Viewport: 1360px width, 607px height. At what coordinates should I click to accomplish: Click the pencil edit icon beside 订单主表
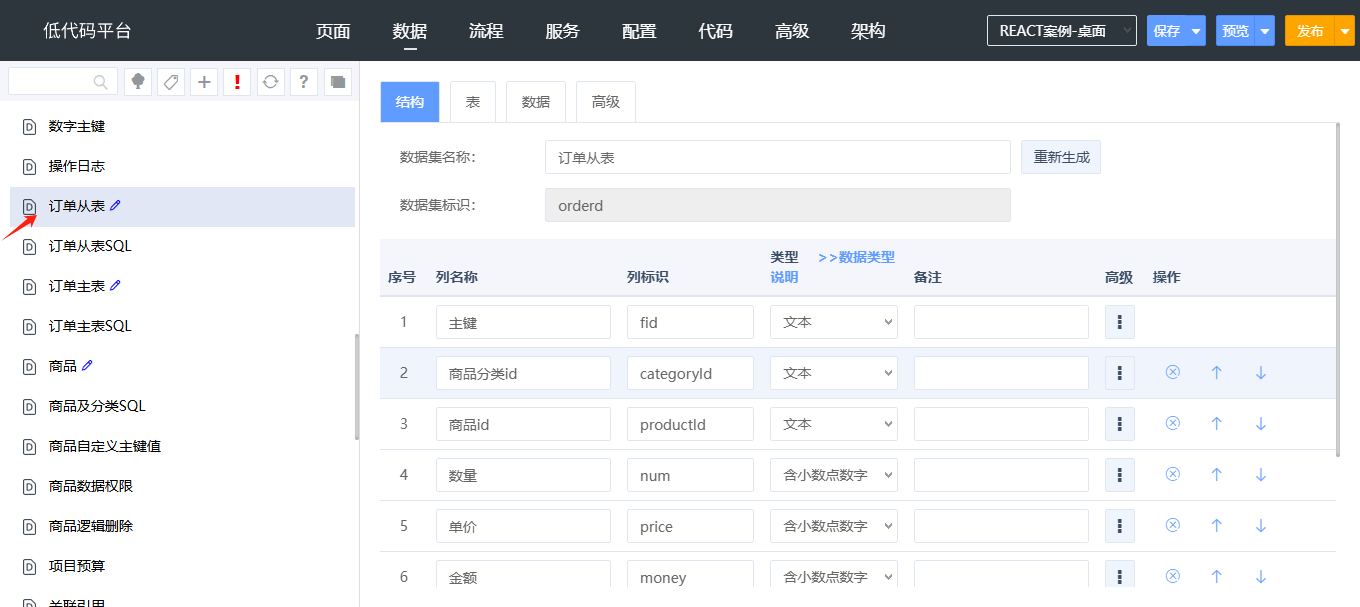pos(115,285)
